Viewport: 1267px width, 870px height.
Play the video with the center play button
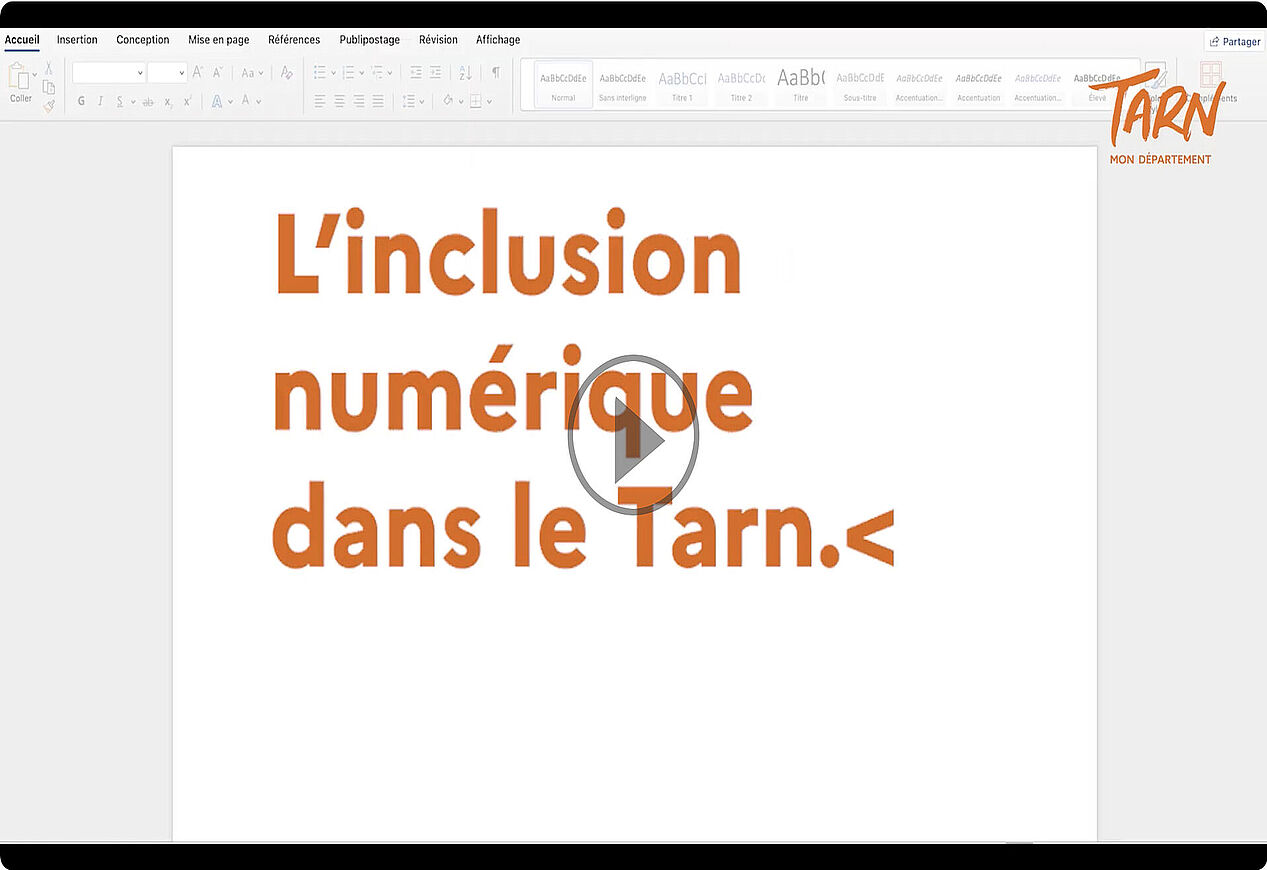pos(633,436)
